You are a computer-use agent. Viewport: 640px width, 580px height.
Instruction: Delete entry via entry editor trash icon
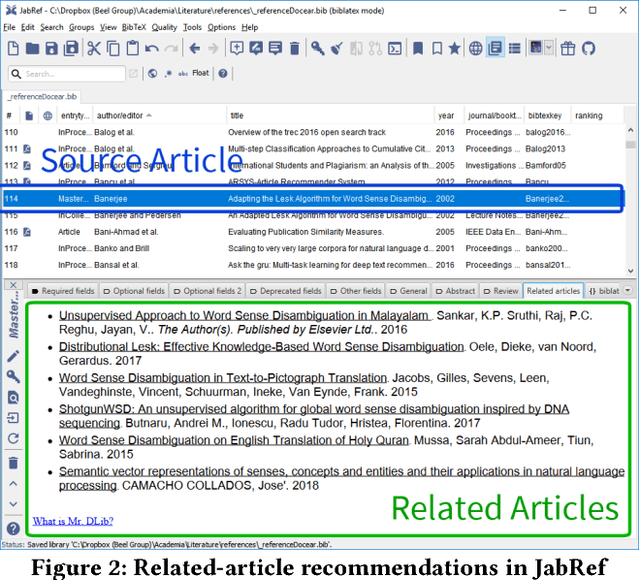[x=13, y=463]
